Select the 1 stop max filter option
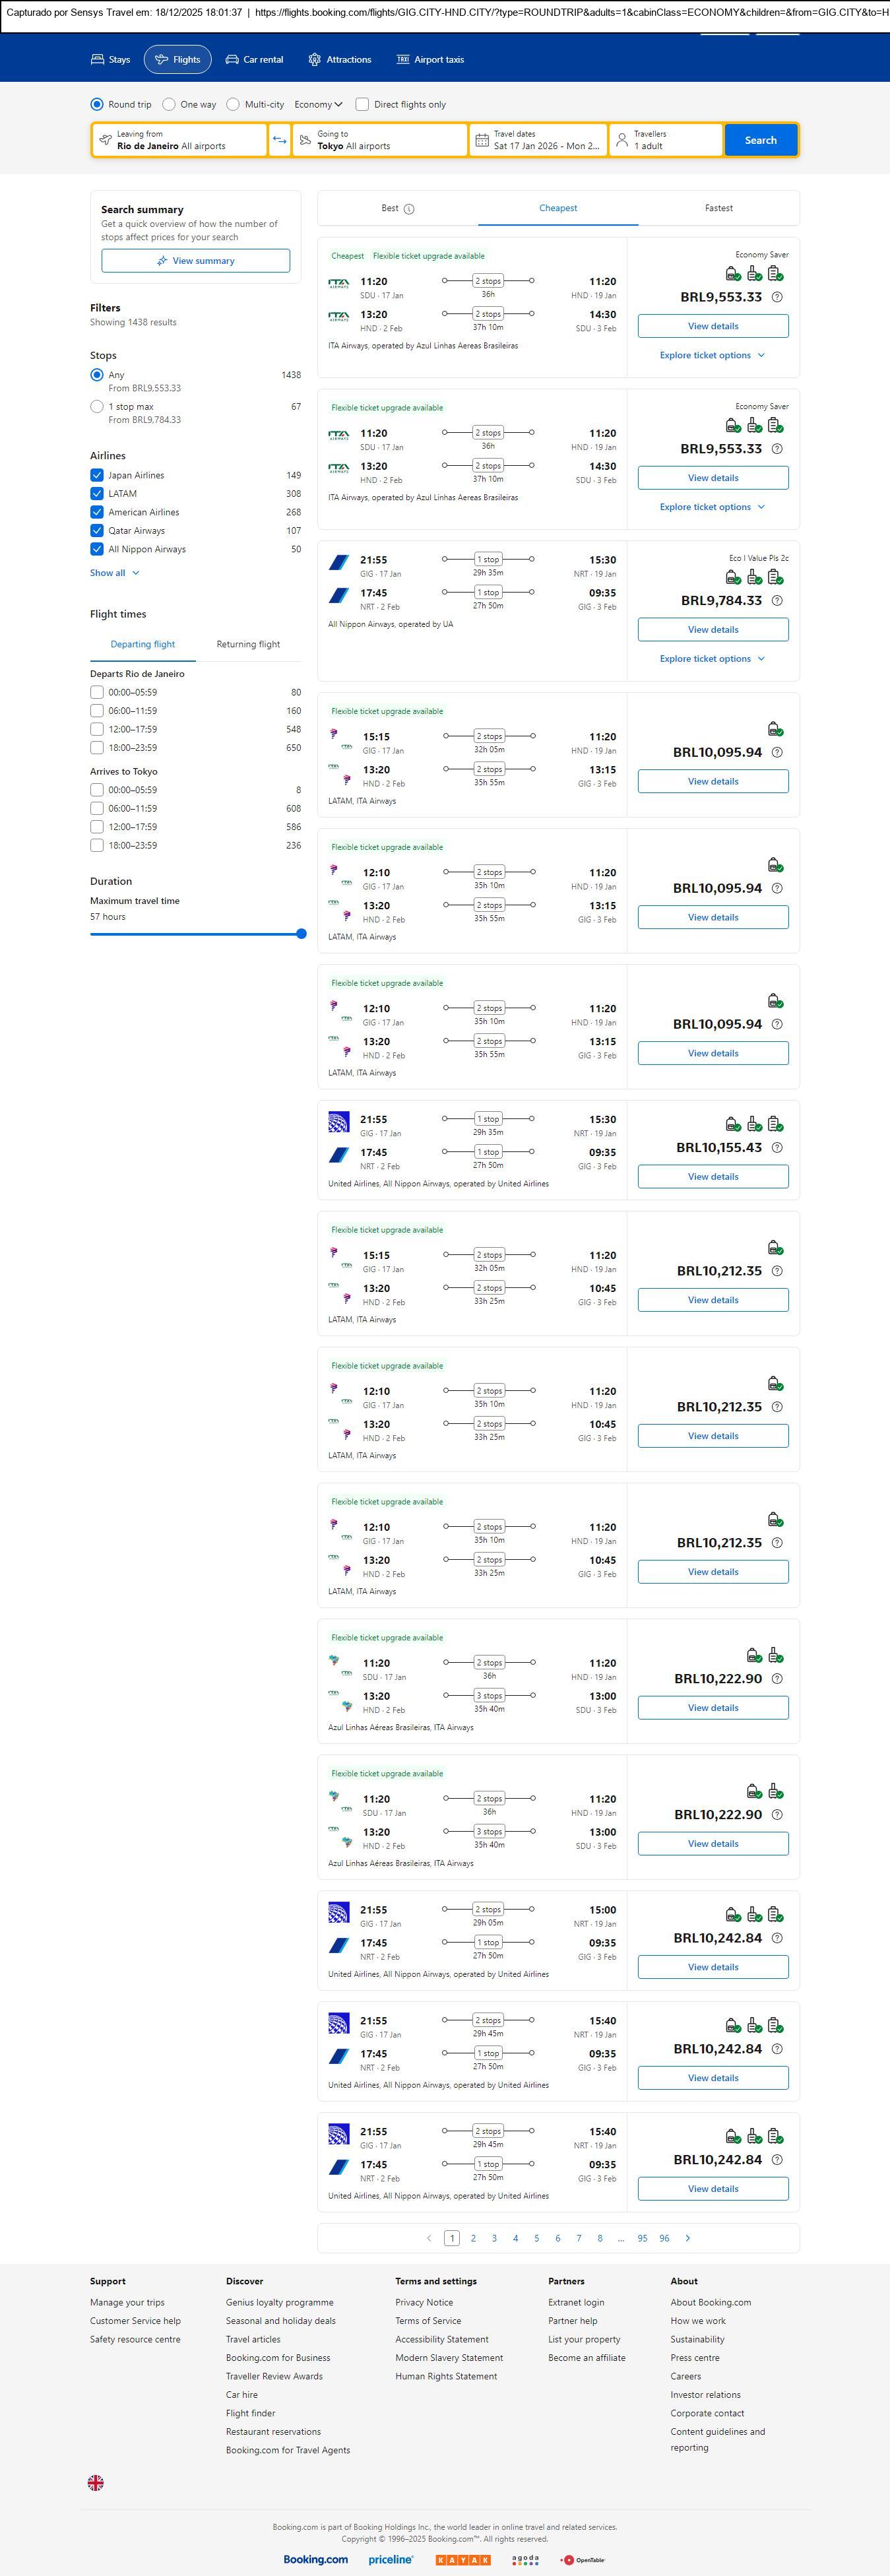The image size is (890, 2576). coord(97,407)
